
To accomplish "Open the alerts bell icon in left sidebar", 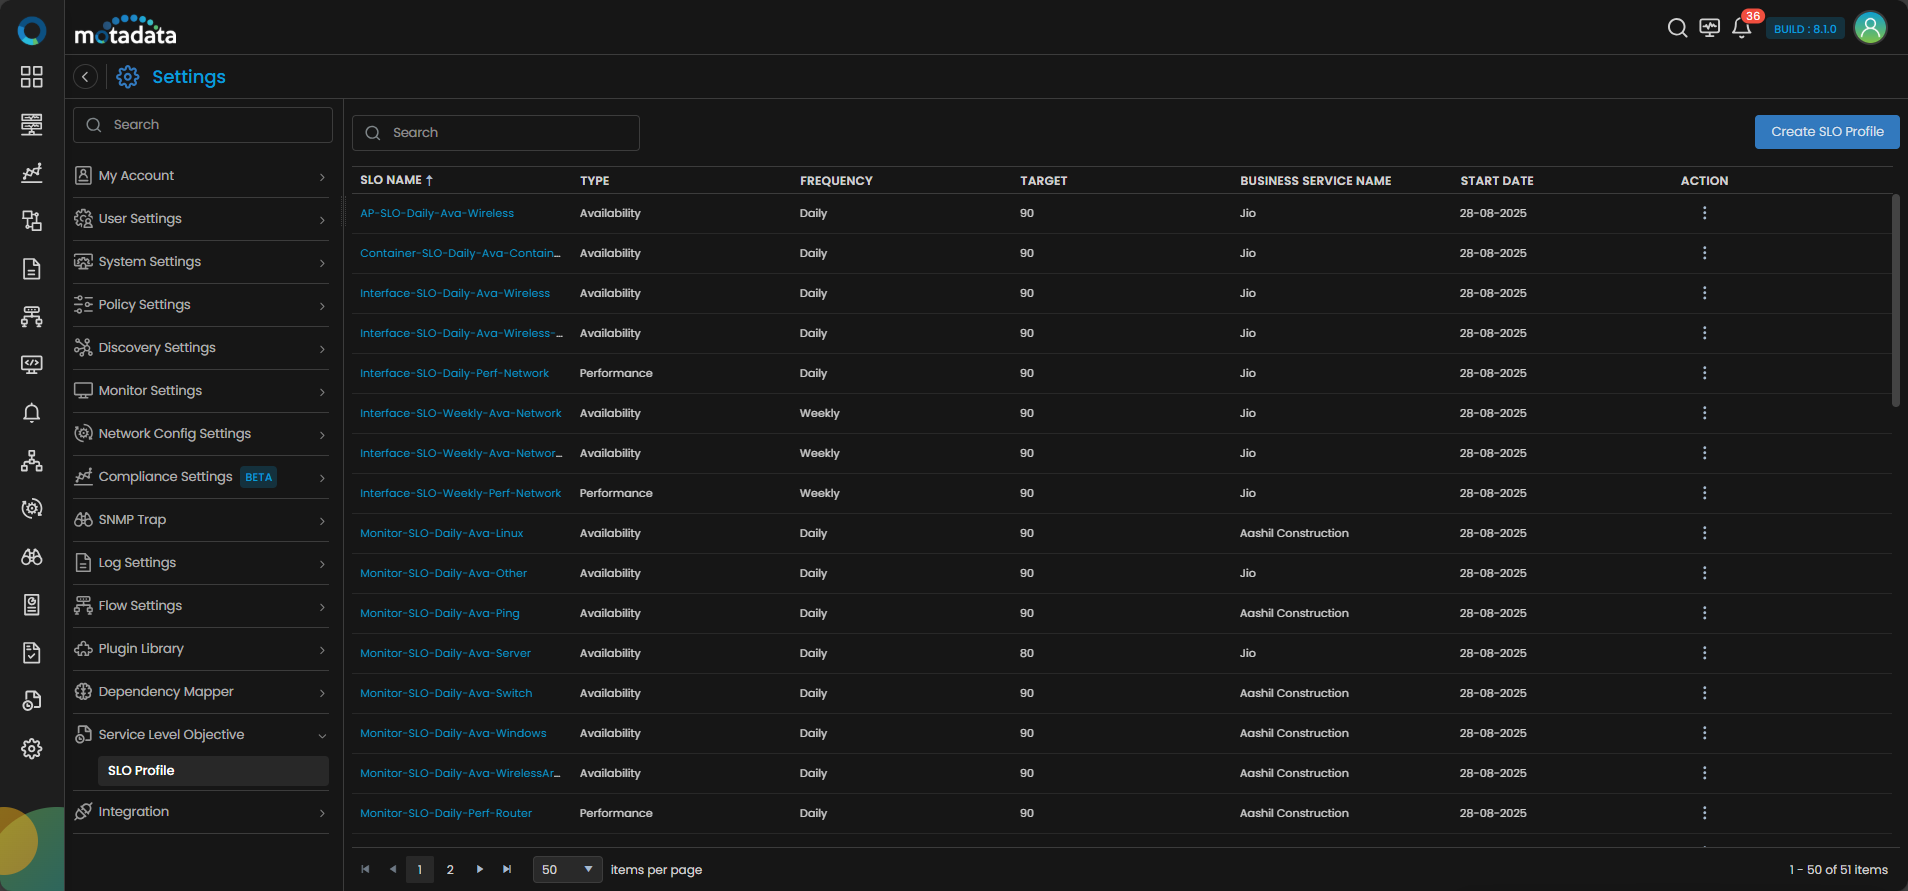I will 32,413.
